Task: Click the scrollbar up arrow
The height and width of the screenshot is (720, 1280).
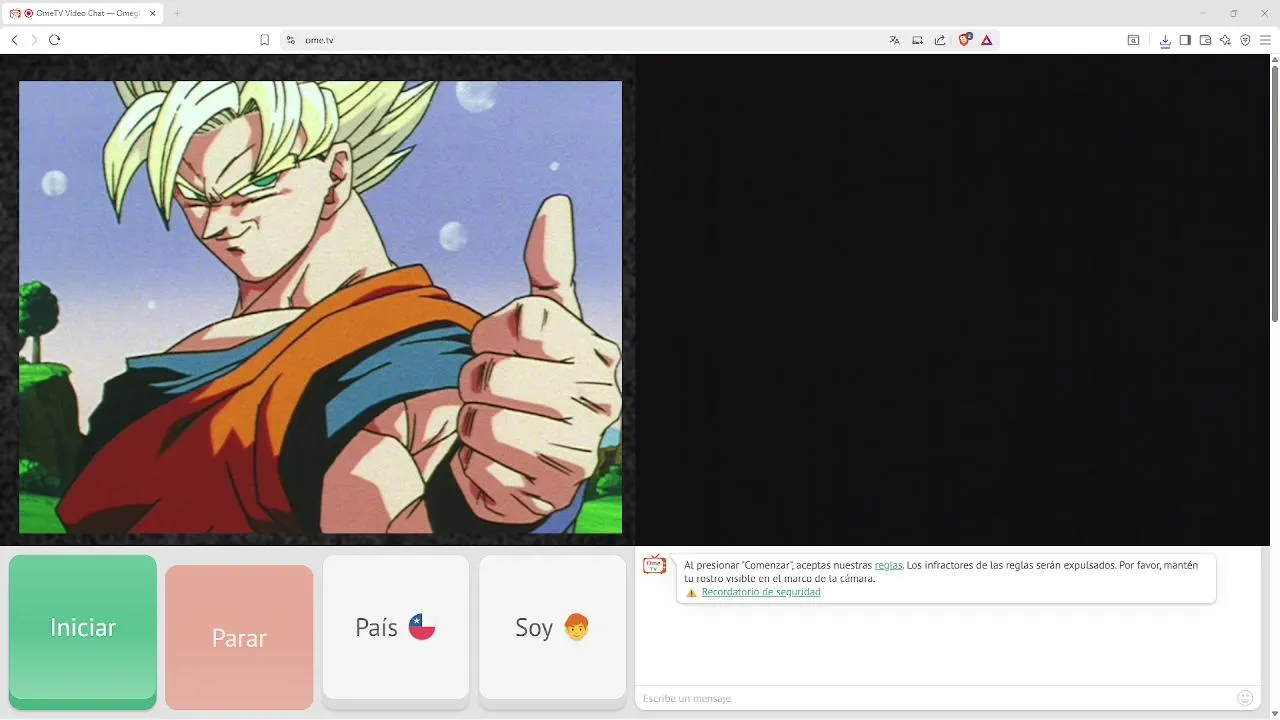Action: point(1274,60)
